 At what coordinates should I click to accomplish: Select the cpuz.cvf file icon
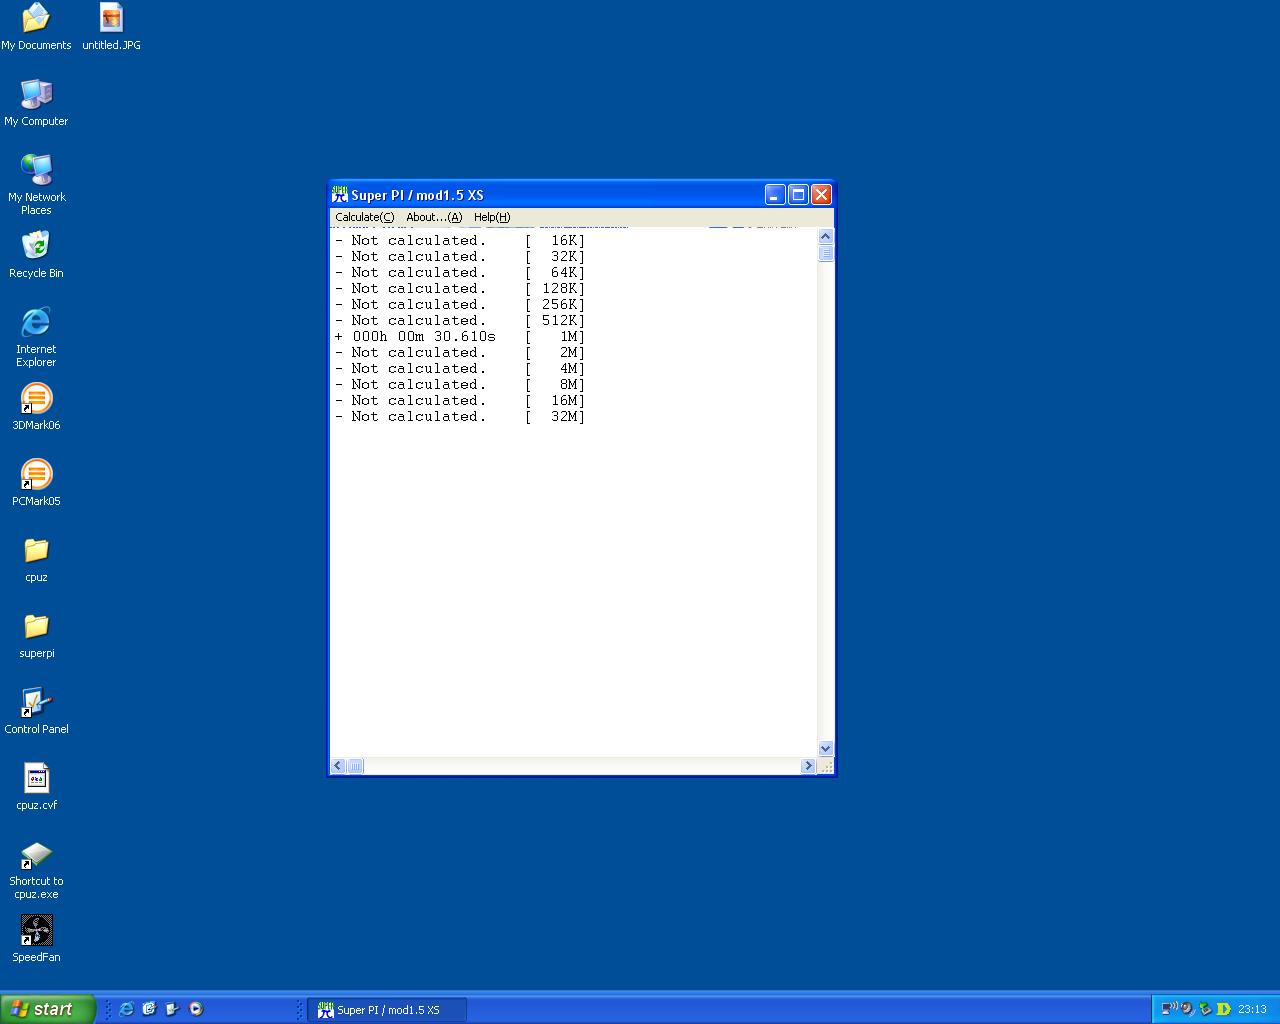(36, 787)
